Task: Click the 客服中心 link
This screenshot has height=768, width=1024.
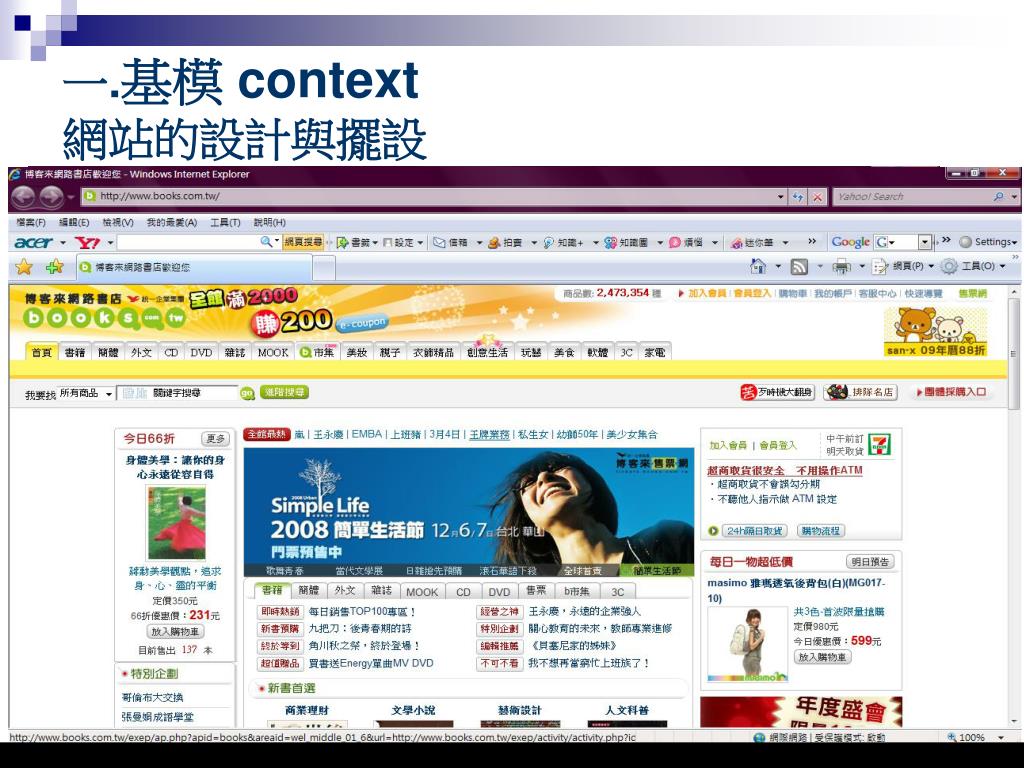Action: tap(878, 294)
